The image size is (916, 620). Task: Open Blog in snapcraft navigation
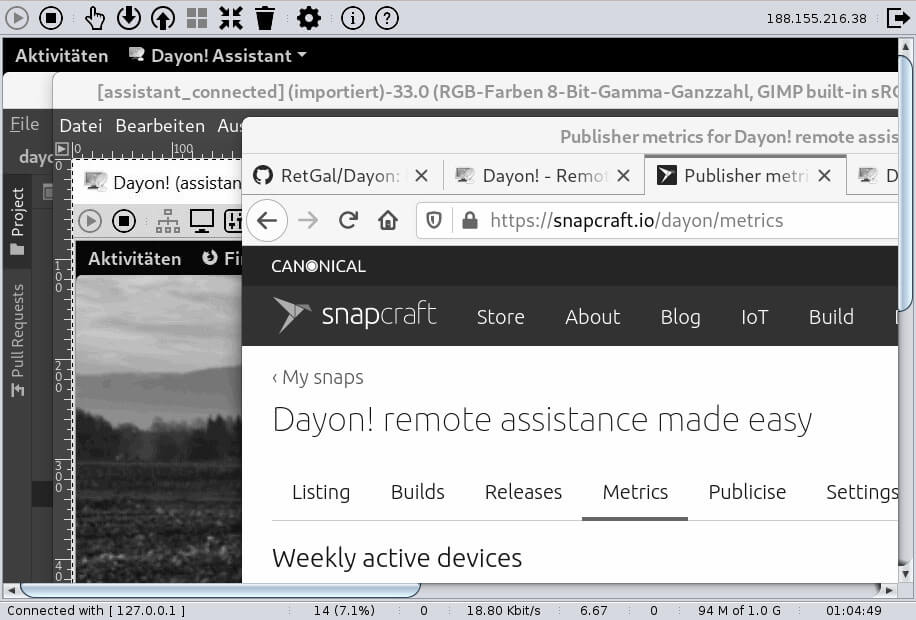click(681, 317)
